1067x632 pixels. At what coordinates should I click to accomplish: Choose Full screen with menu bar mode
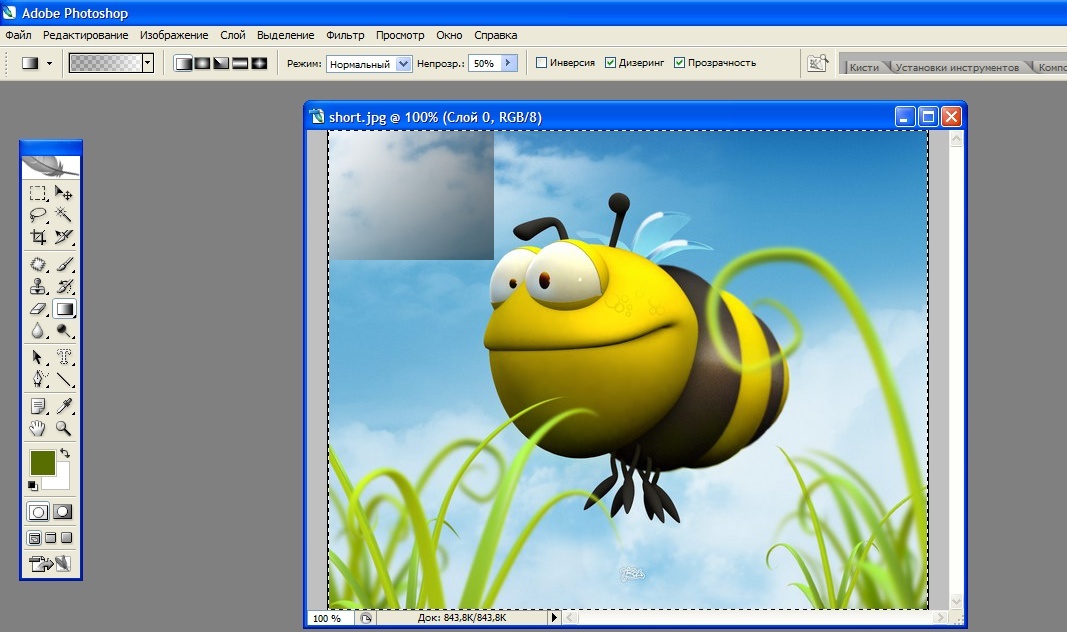coord(50,538)
